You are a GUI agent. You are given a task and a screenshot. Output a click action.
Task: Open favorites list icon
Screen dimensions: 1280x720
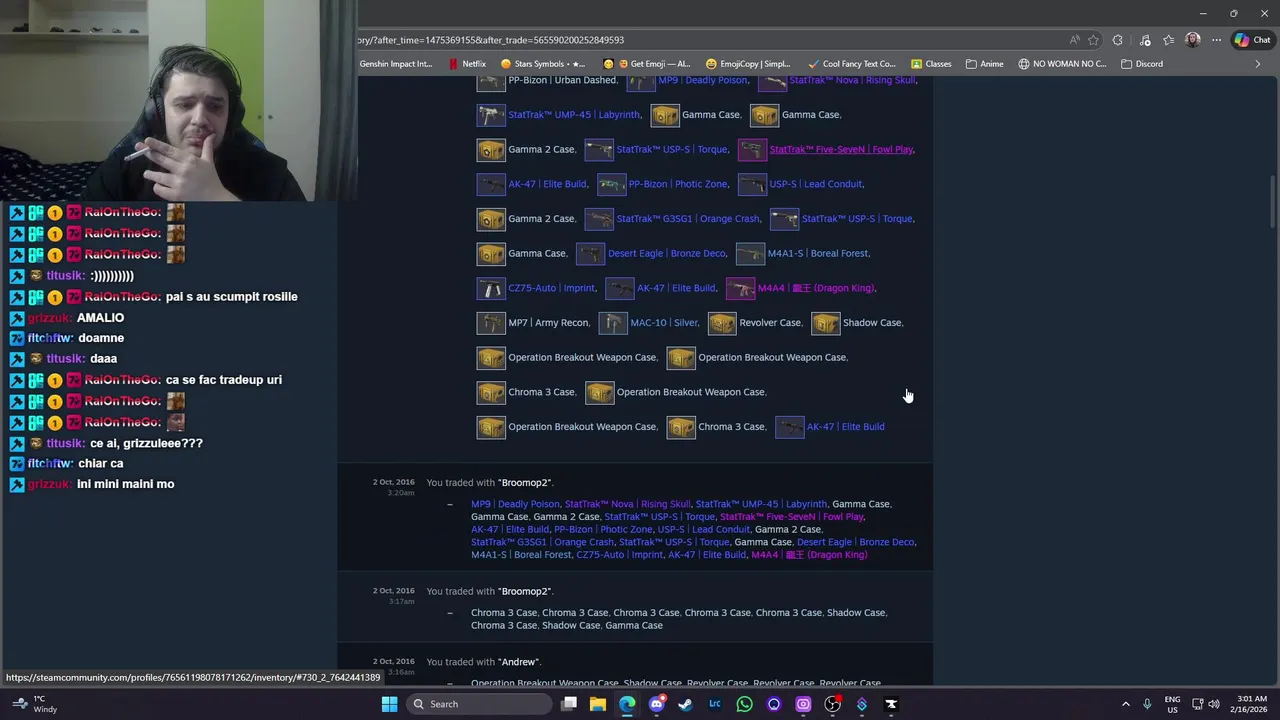tap(1168, 40)
